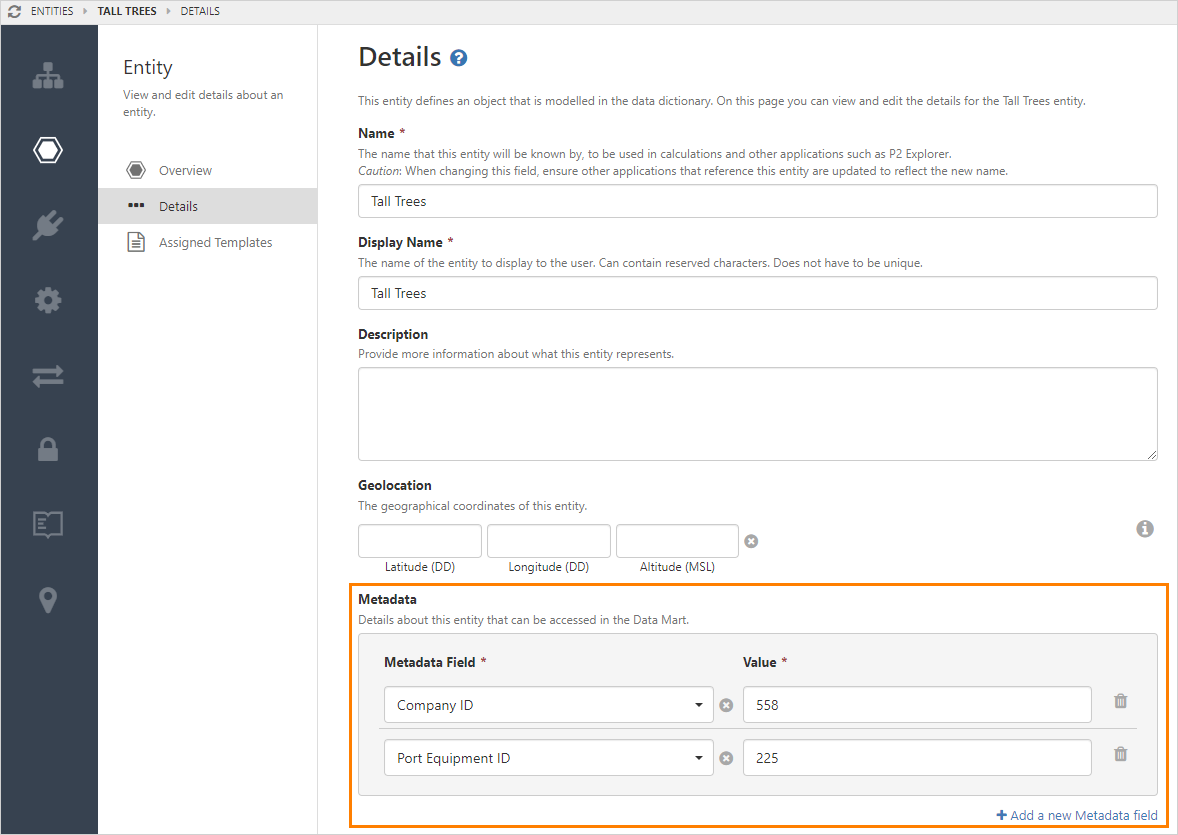Open the Overview page in Entity menu
Image resolution: width=1178 pixels, height=835 pixels.
[185, 171]
